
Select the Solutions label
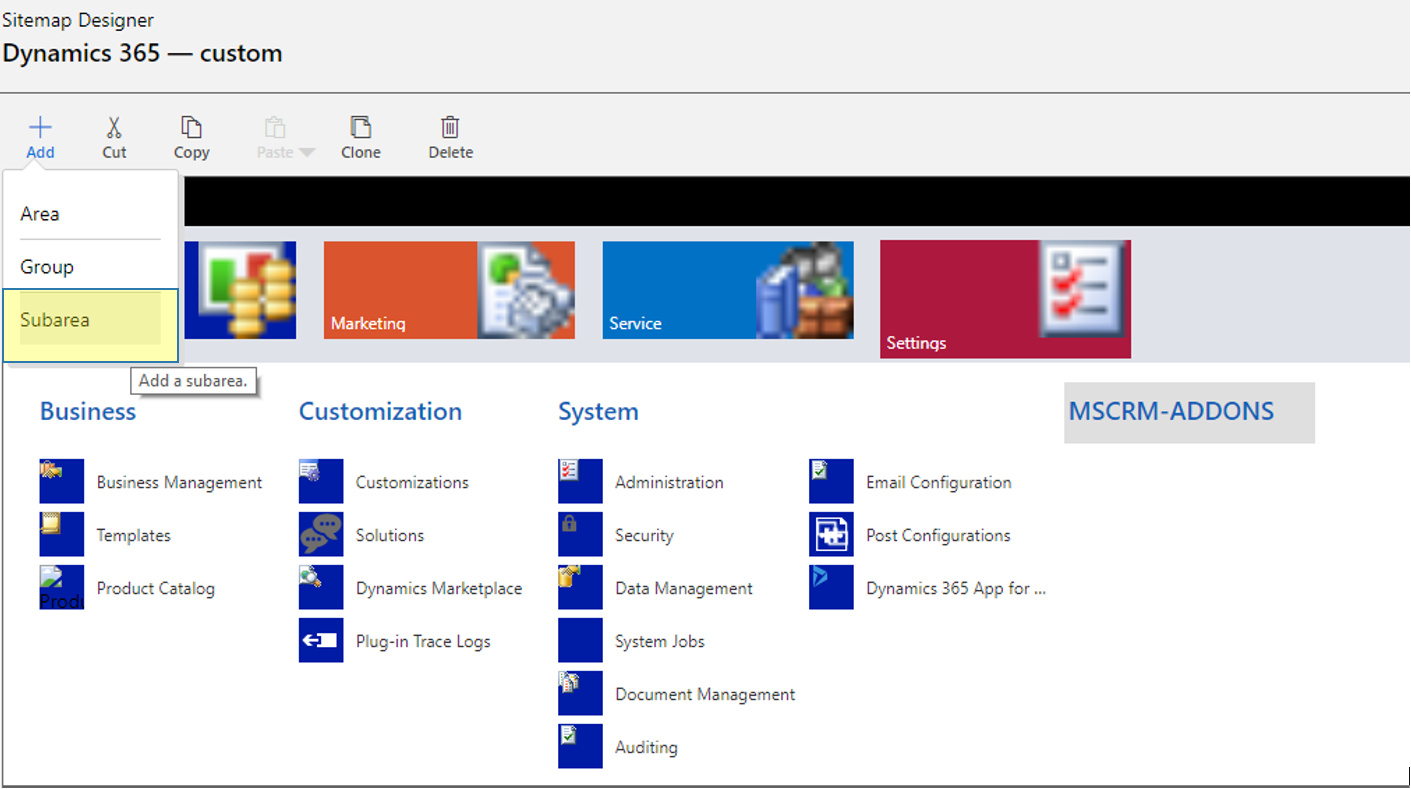point(390,535)
